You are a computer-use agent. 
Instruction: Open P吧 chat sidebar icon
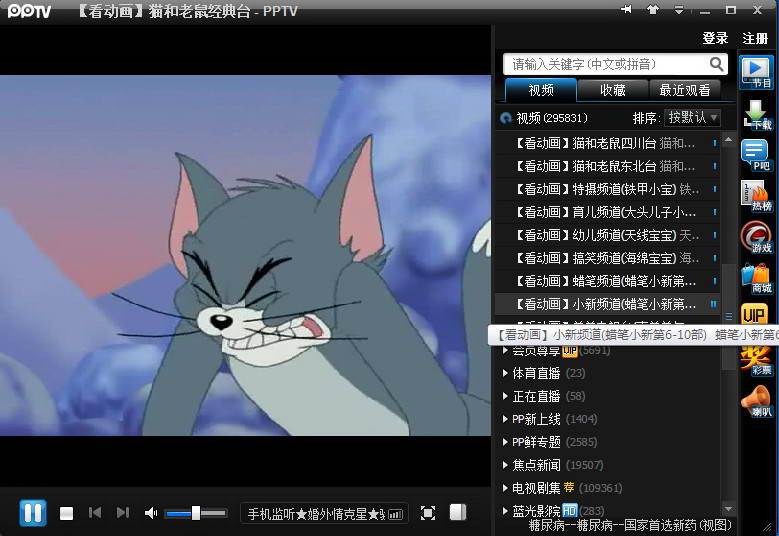[x=756, y=155]
